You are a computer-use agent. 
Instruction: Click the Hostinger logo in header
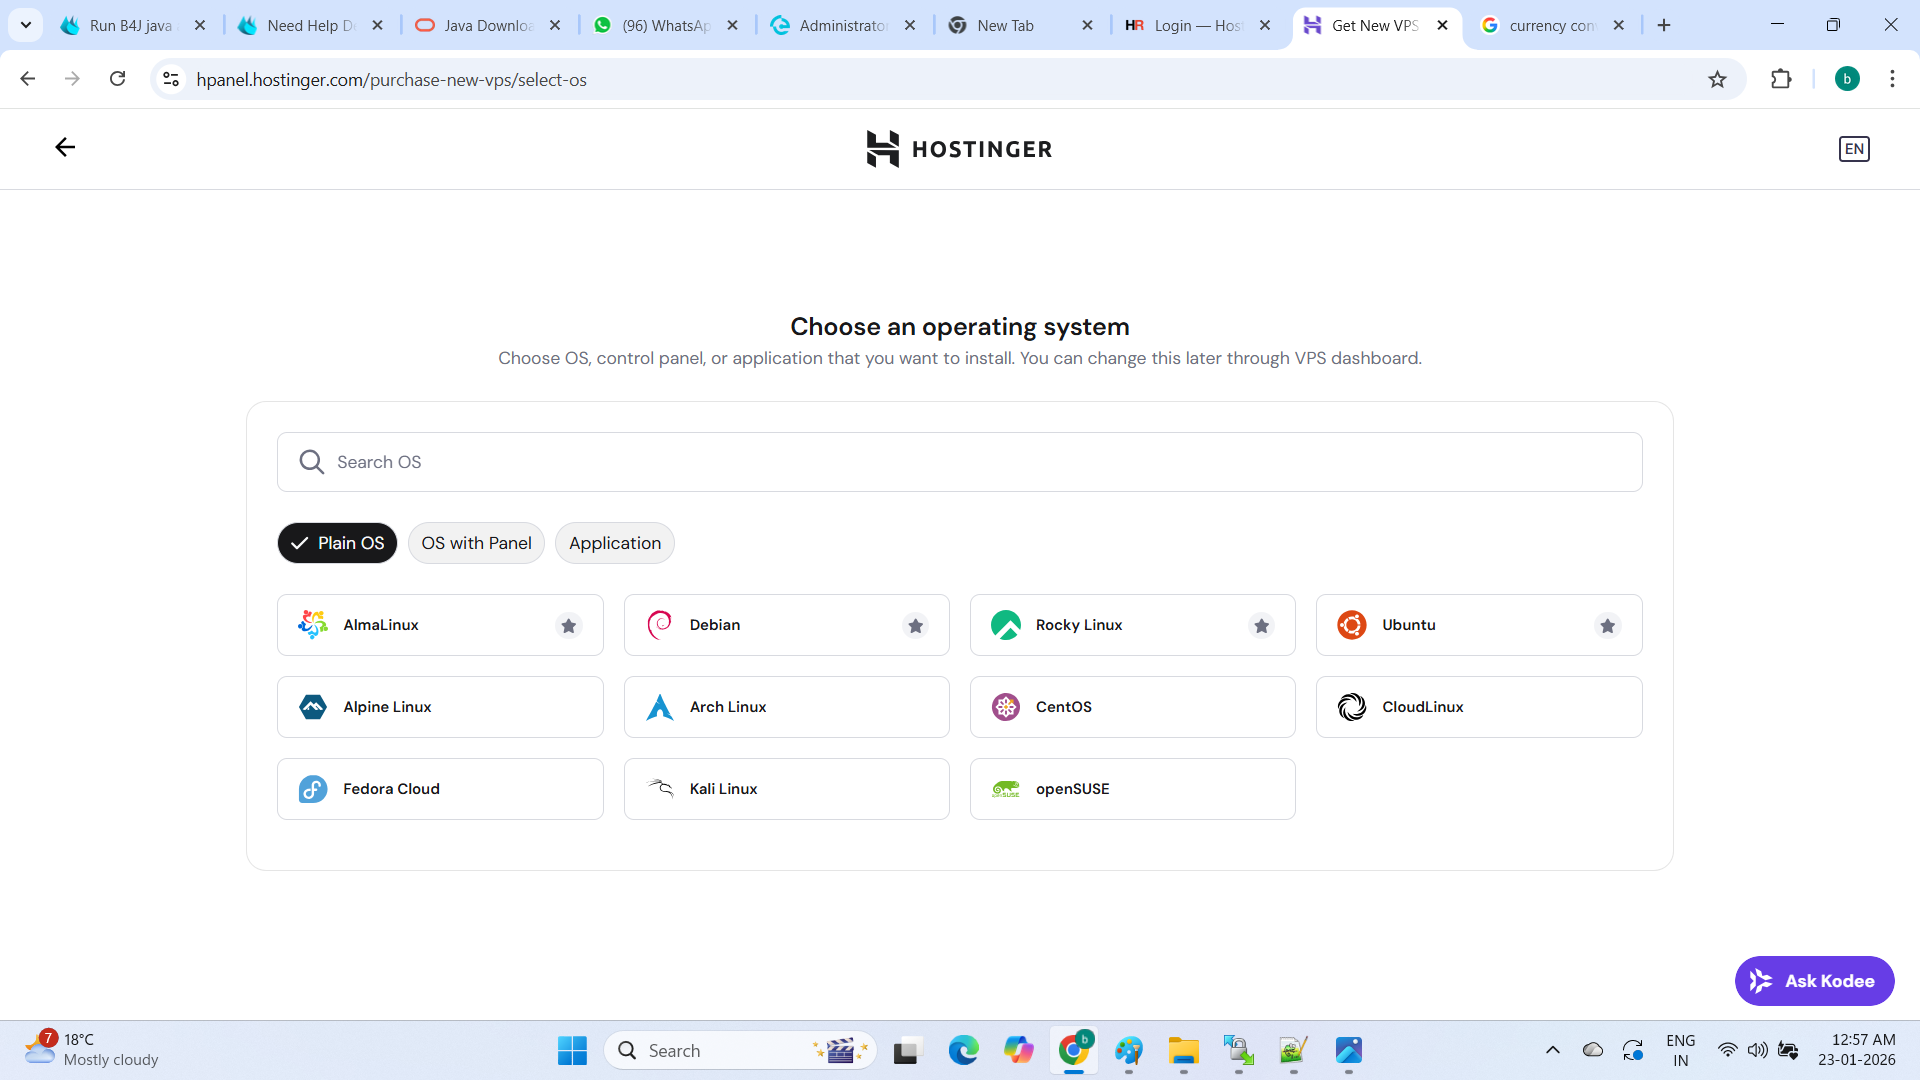tap(959, 149)
